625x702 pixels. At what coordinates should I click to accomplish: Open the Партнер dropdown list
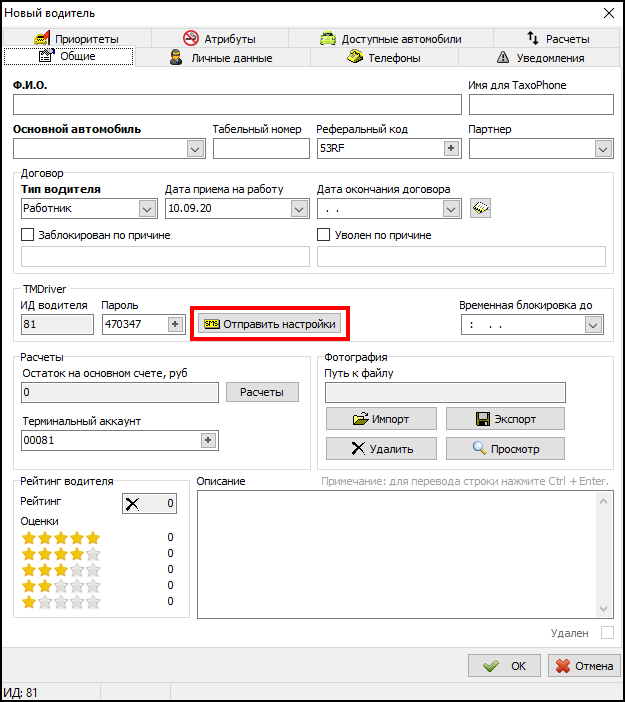(603, 148)
